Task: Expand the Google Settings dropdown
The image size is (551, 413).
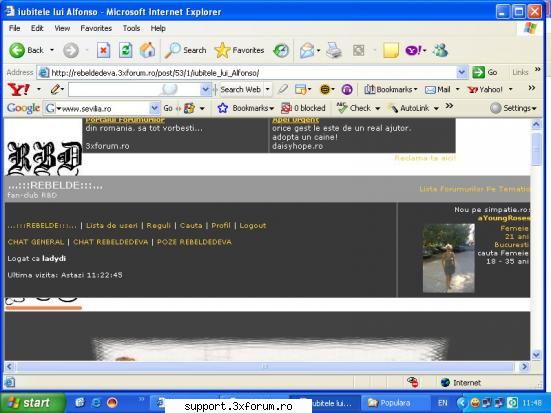Action: pyautogui.click(x=513, y=108)
